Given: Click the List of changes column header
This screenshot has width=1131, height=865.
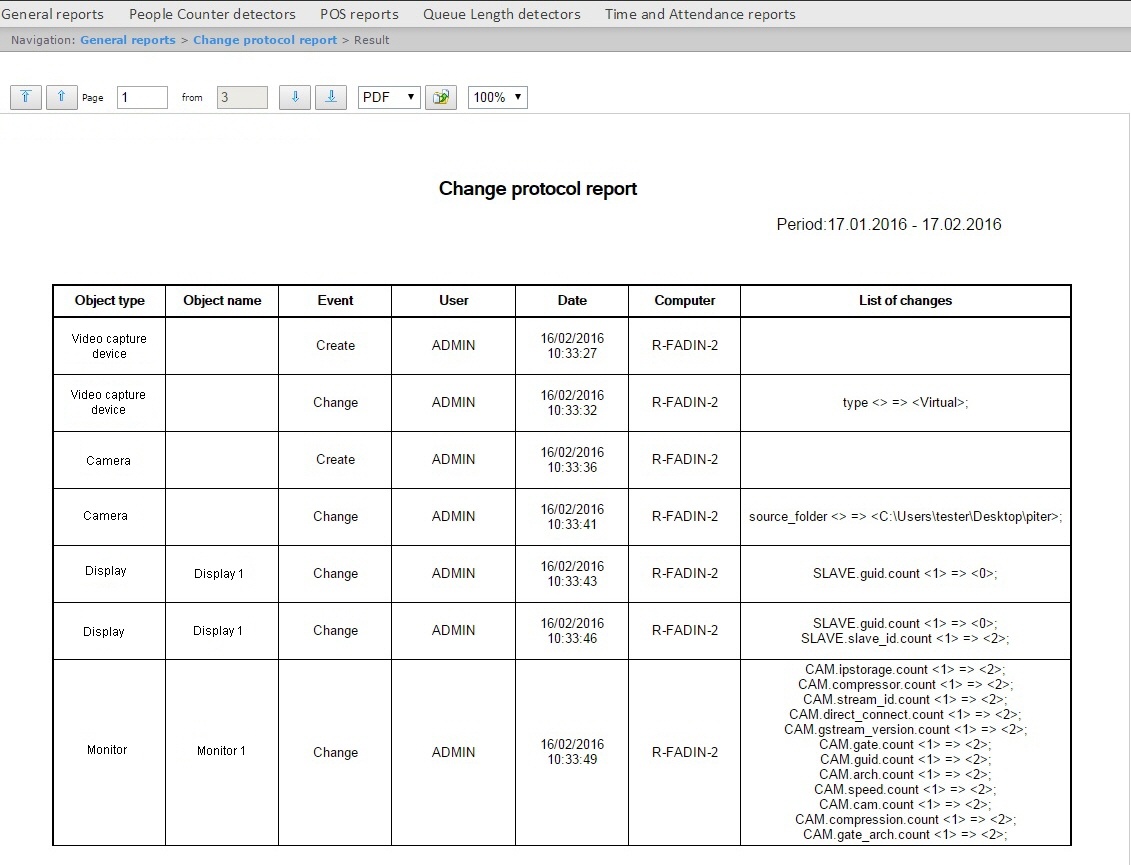Looking at the screenshot, I should click(905, 300).
